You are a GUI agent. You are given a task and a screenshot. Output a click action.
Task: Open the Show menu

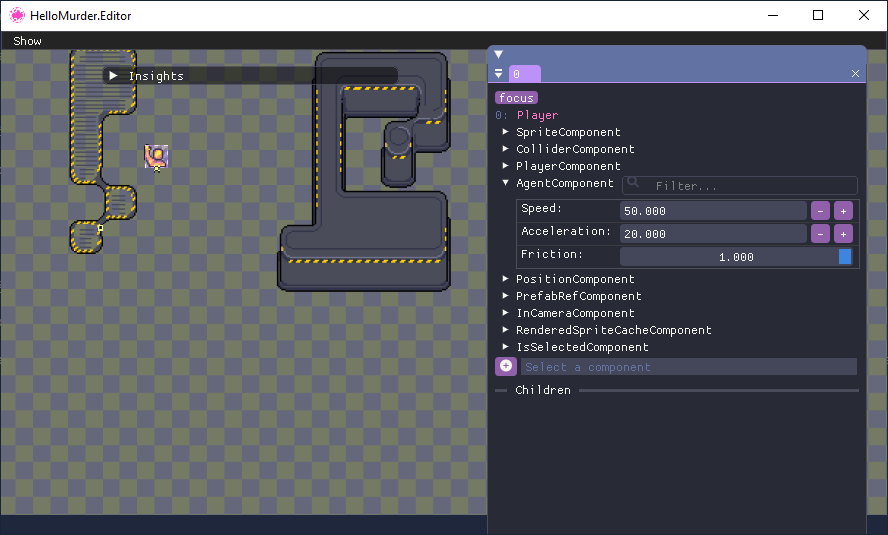click(x=28, y=41)
